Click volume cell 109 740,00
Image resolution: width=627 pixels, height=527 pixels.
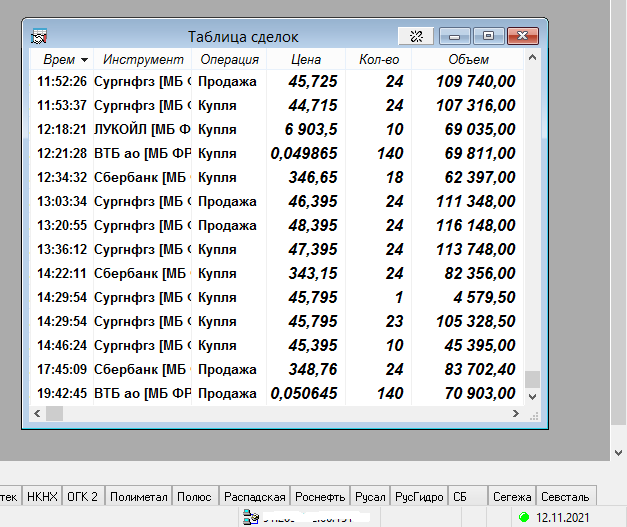(x=475, y=82)
